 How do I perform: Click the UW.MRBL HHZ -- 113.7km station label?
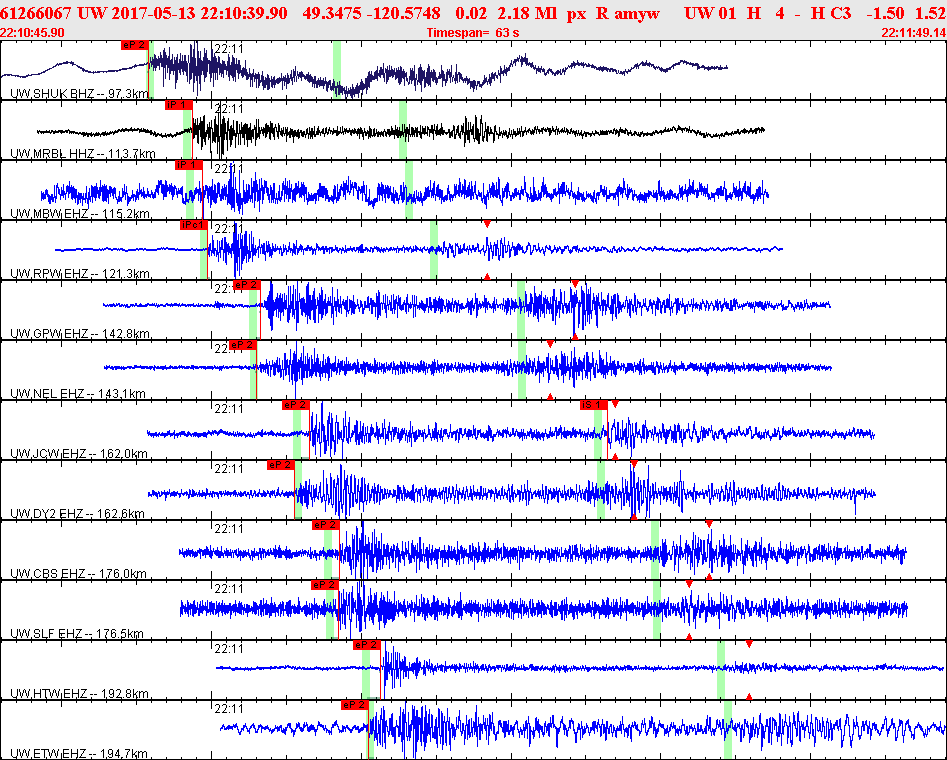tap(83, 153)
